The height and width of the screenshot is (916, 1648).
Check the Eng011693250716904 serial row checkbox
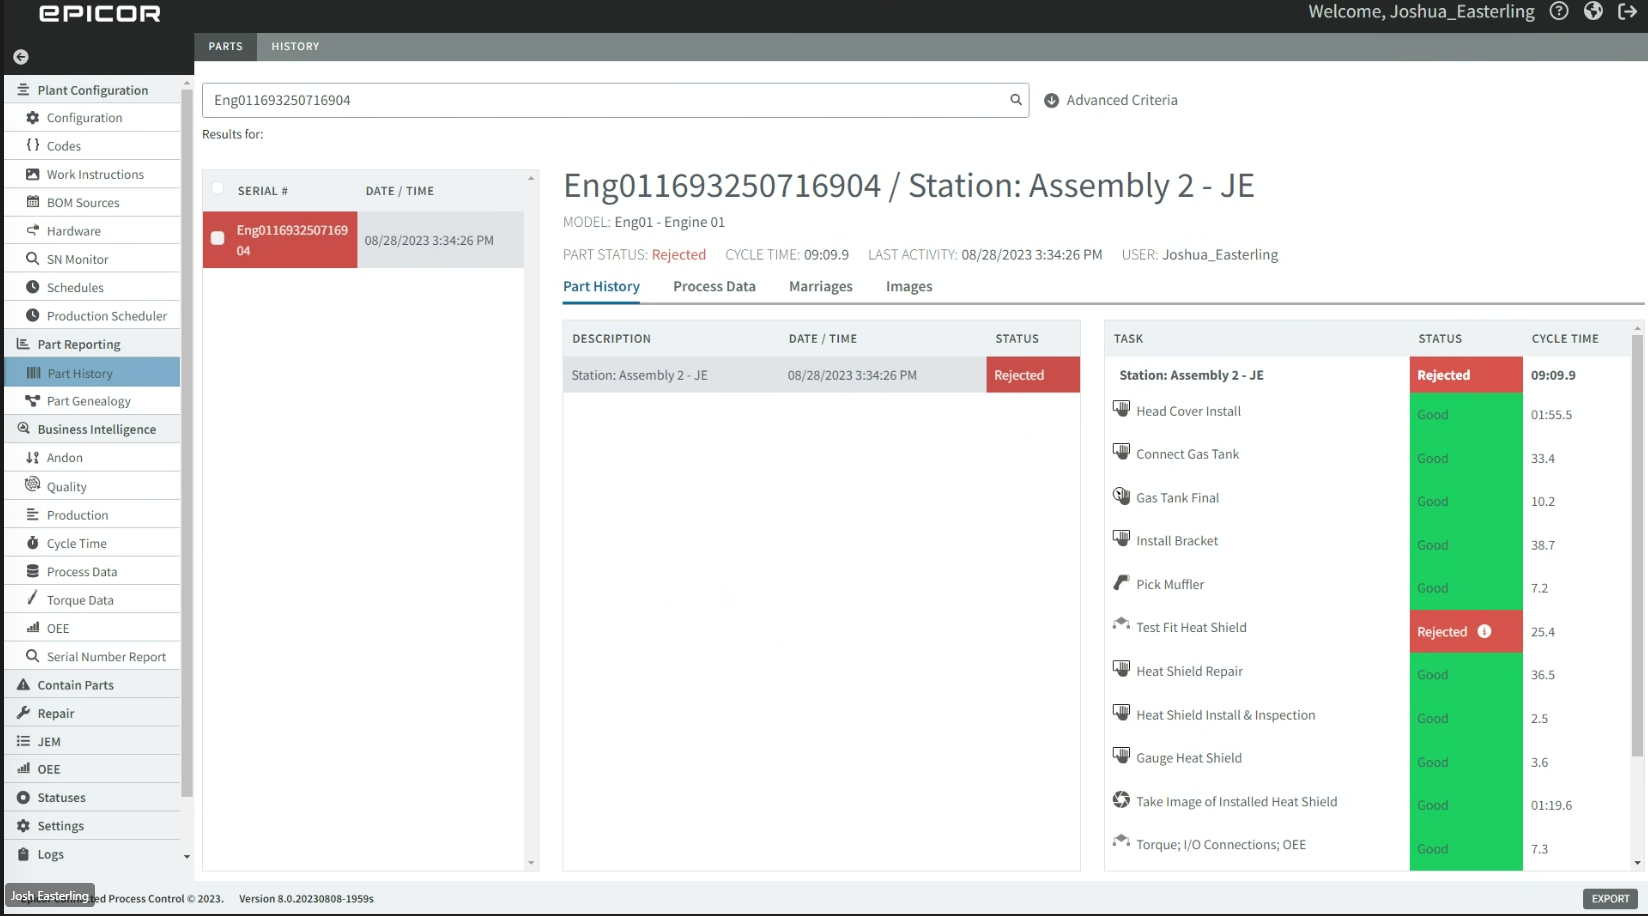(217, 239)
